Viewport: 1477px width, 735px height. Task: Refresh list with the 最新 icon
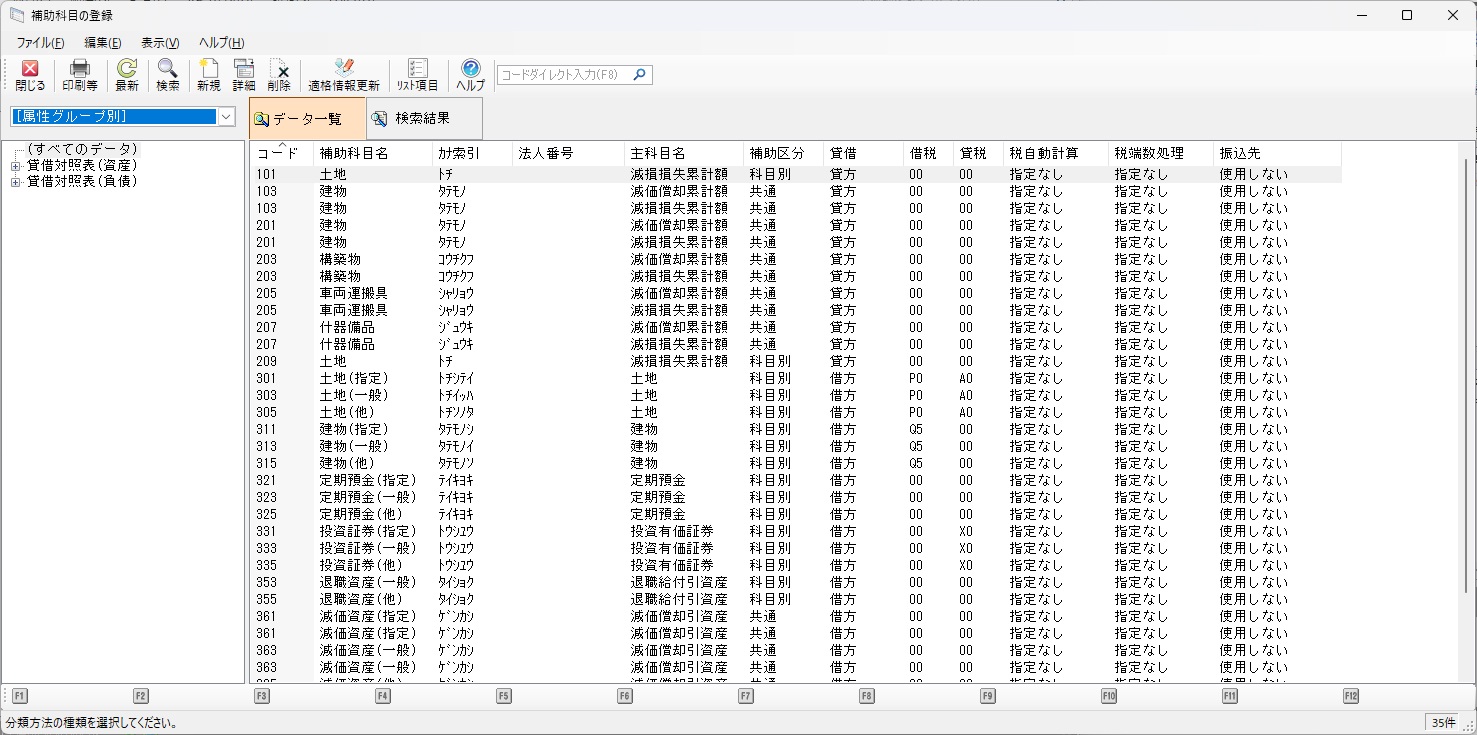pyautogui.click(x=127, y=75)
